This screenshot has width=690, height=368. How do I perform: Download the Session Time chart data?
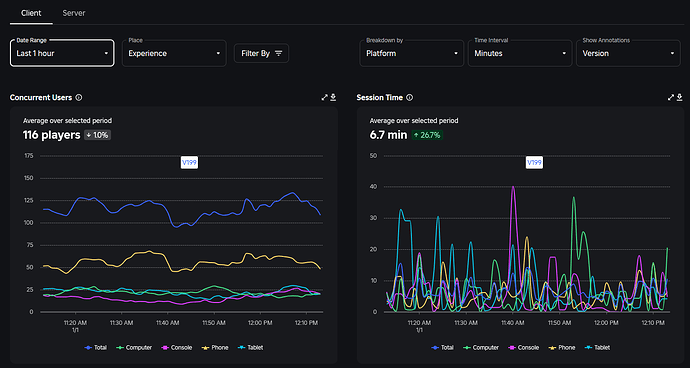(680, 97)
